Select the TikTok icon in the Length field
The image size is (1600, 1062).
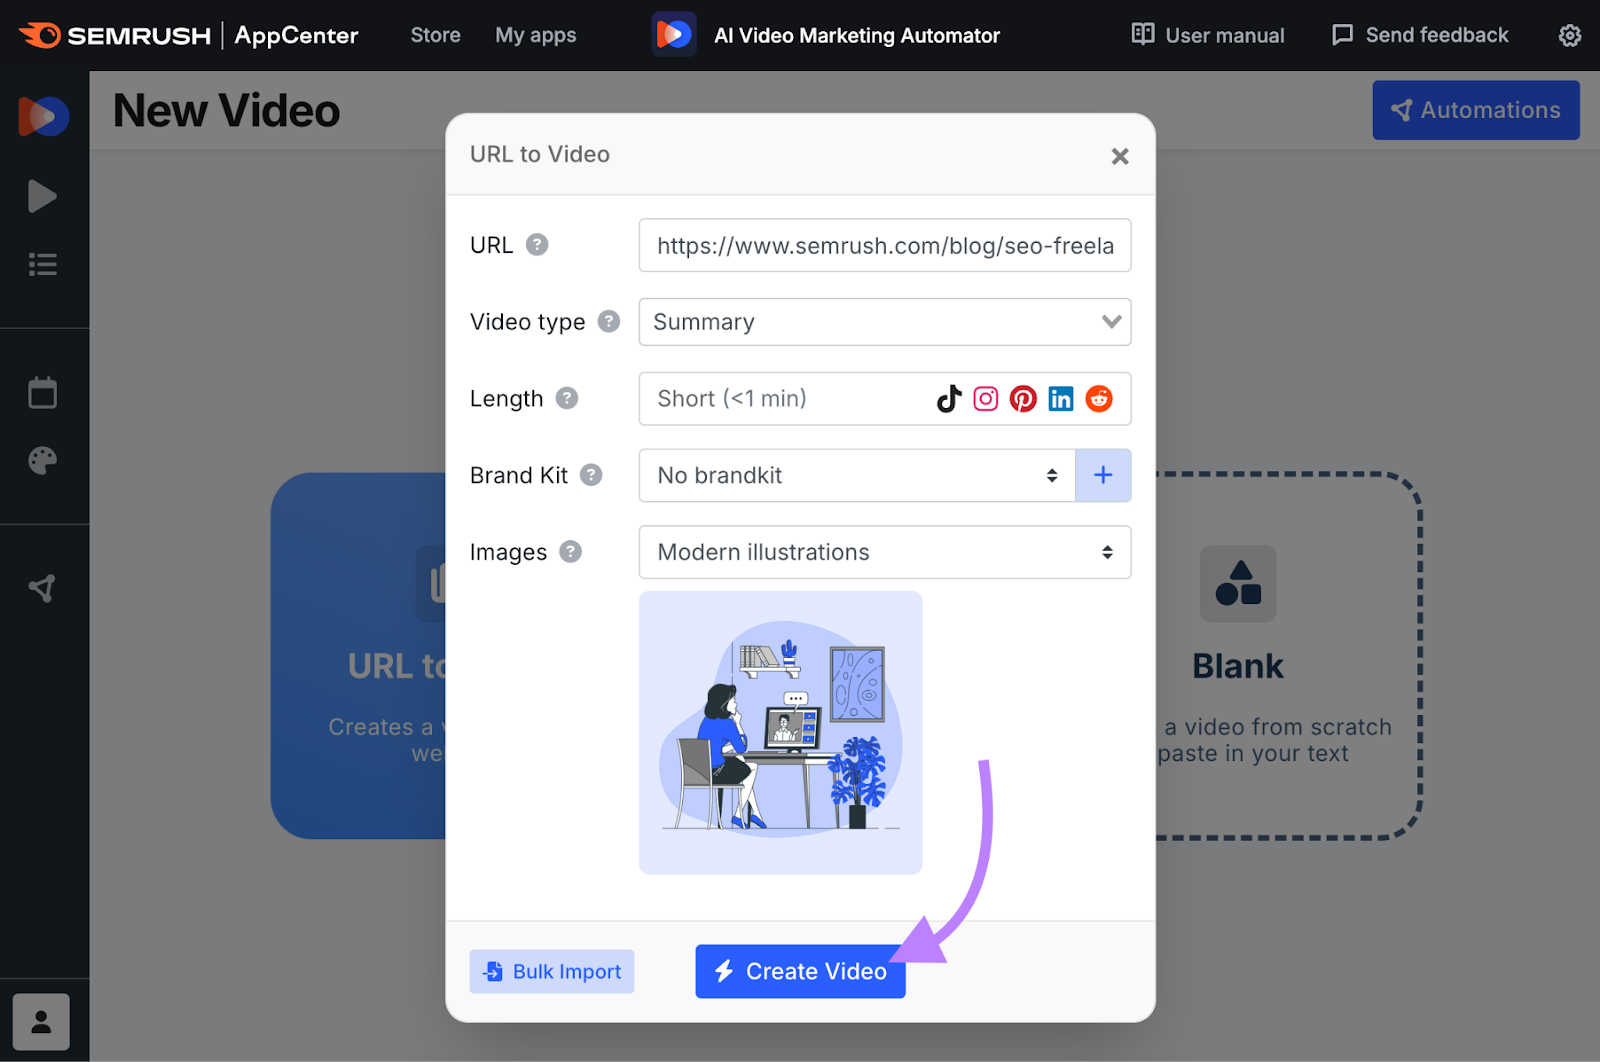pyautogui.click(x=947, y=398)
